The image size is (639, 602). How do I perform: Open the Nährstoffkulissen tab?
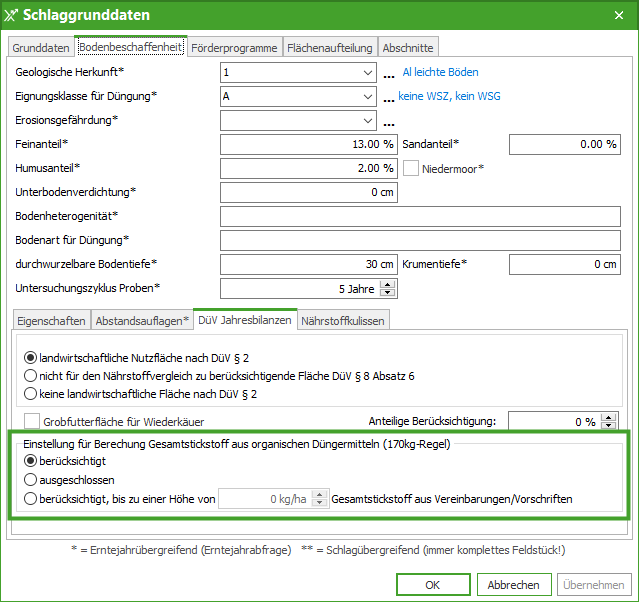342,320
